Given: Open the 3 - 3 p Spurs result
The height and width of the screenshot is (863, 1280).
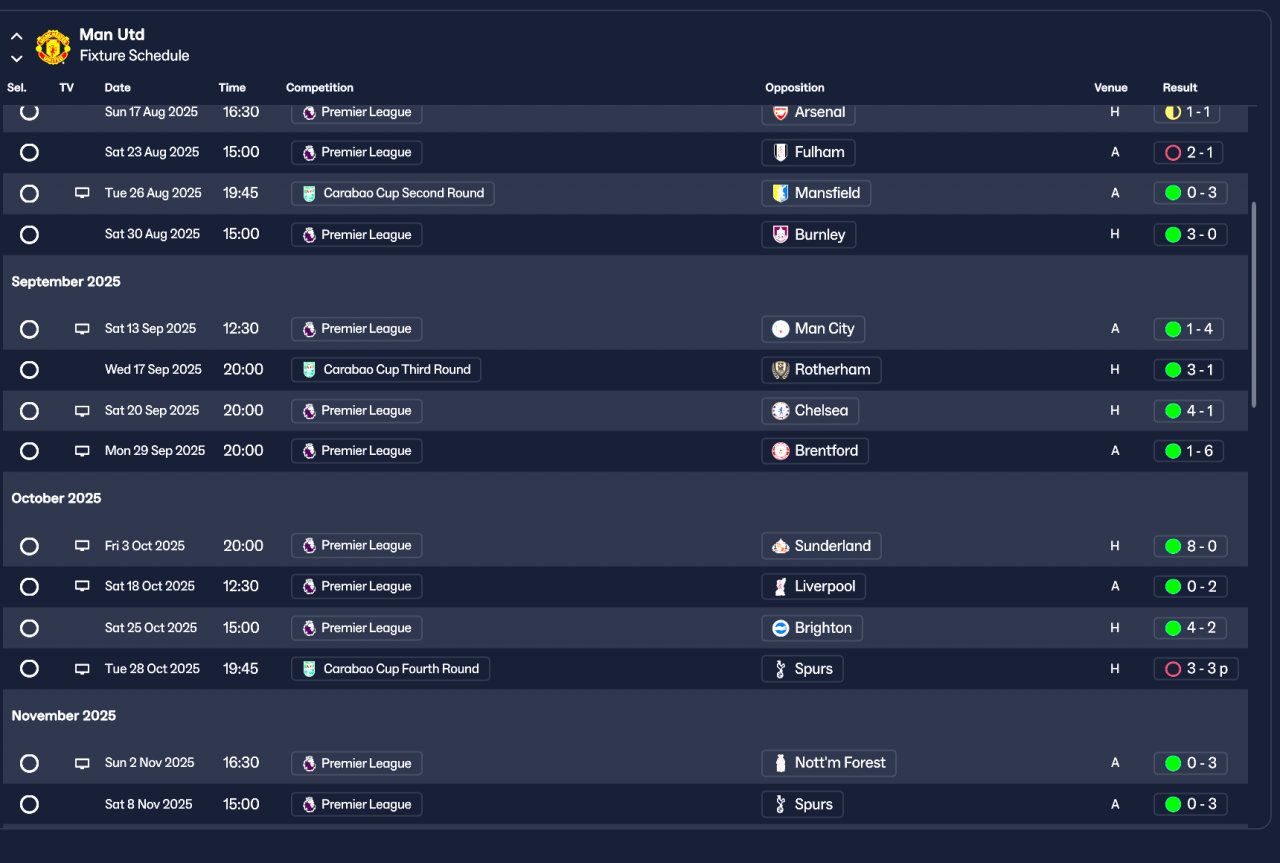Looking at the screenshot, I should [1195, 669].
